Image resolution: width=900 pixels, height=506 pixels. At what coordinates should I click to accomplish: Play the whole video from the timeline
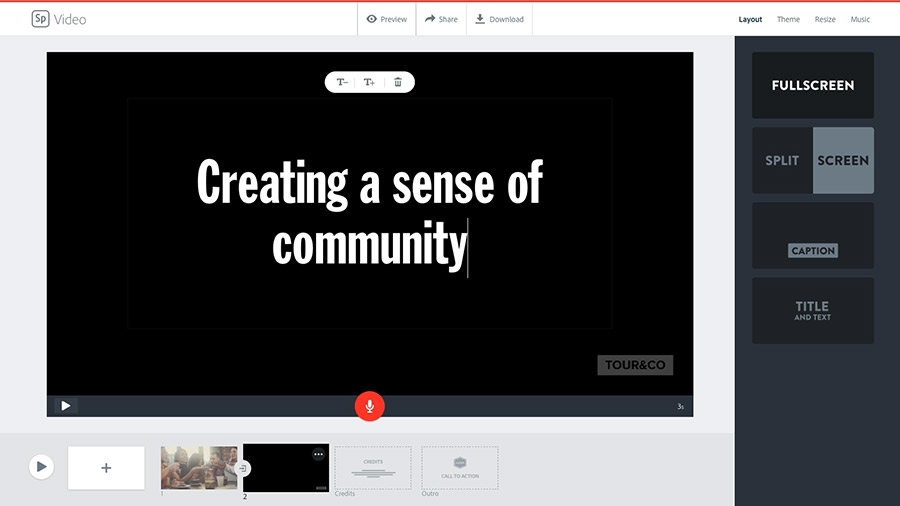41,467
